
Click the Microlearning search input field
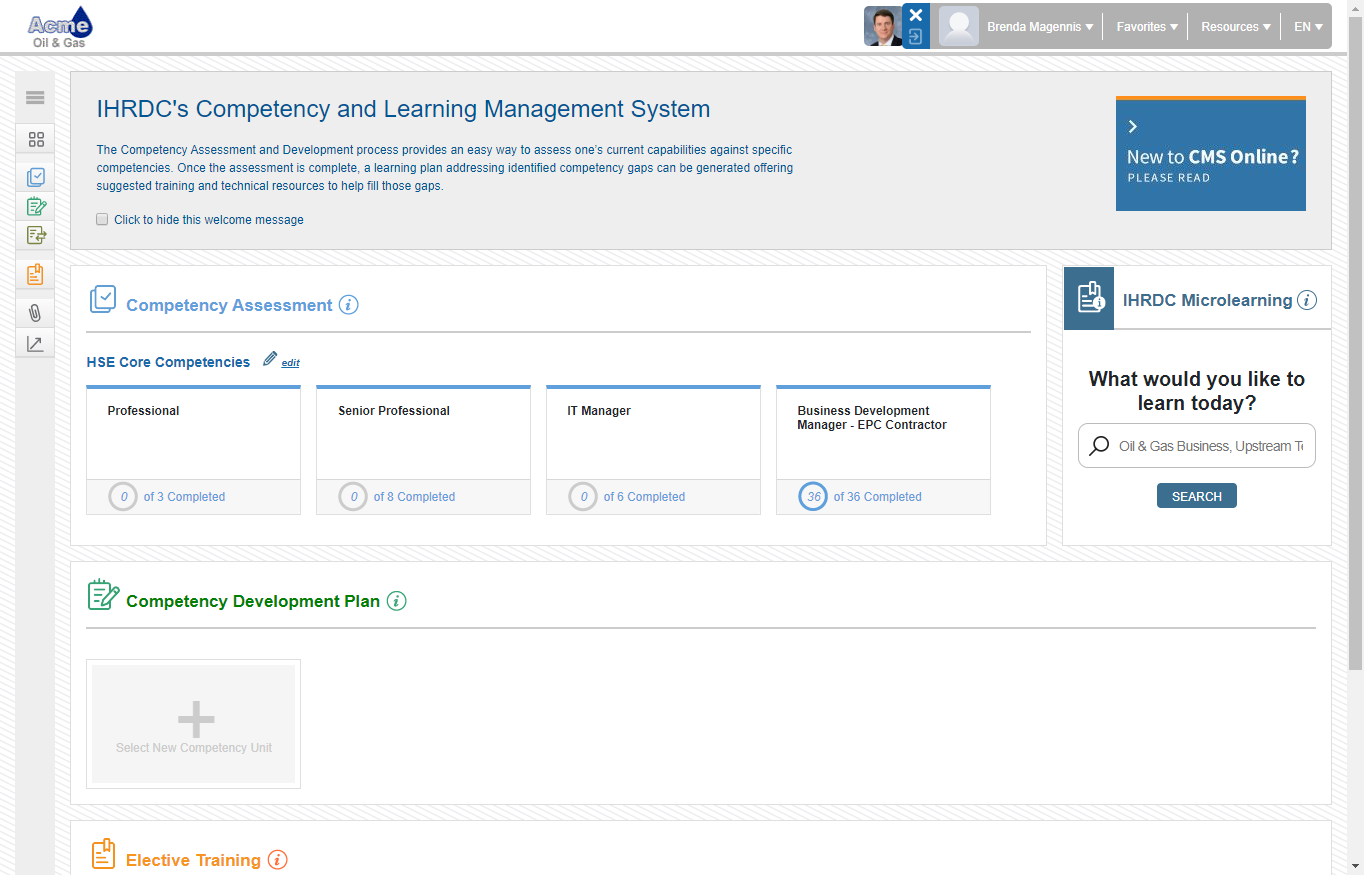(1197, 446)
